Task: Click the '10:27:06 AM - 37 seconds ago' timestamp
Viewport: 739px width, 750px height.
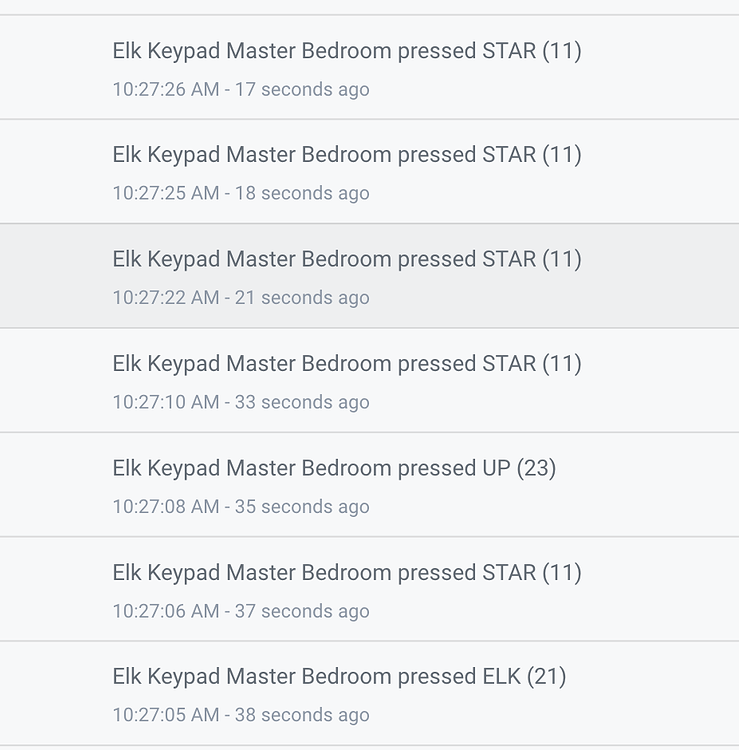Action: tap(240, 612)
